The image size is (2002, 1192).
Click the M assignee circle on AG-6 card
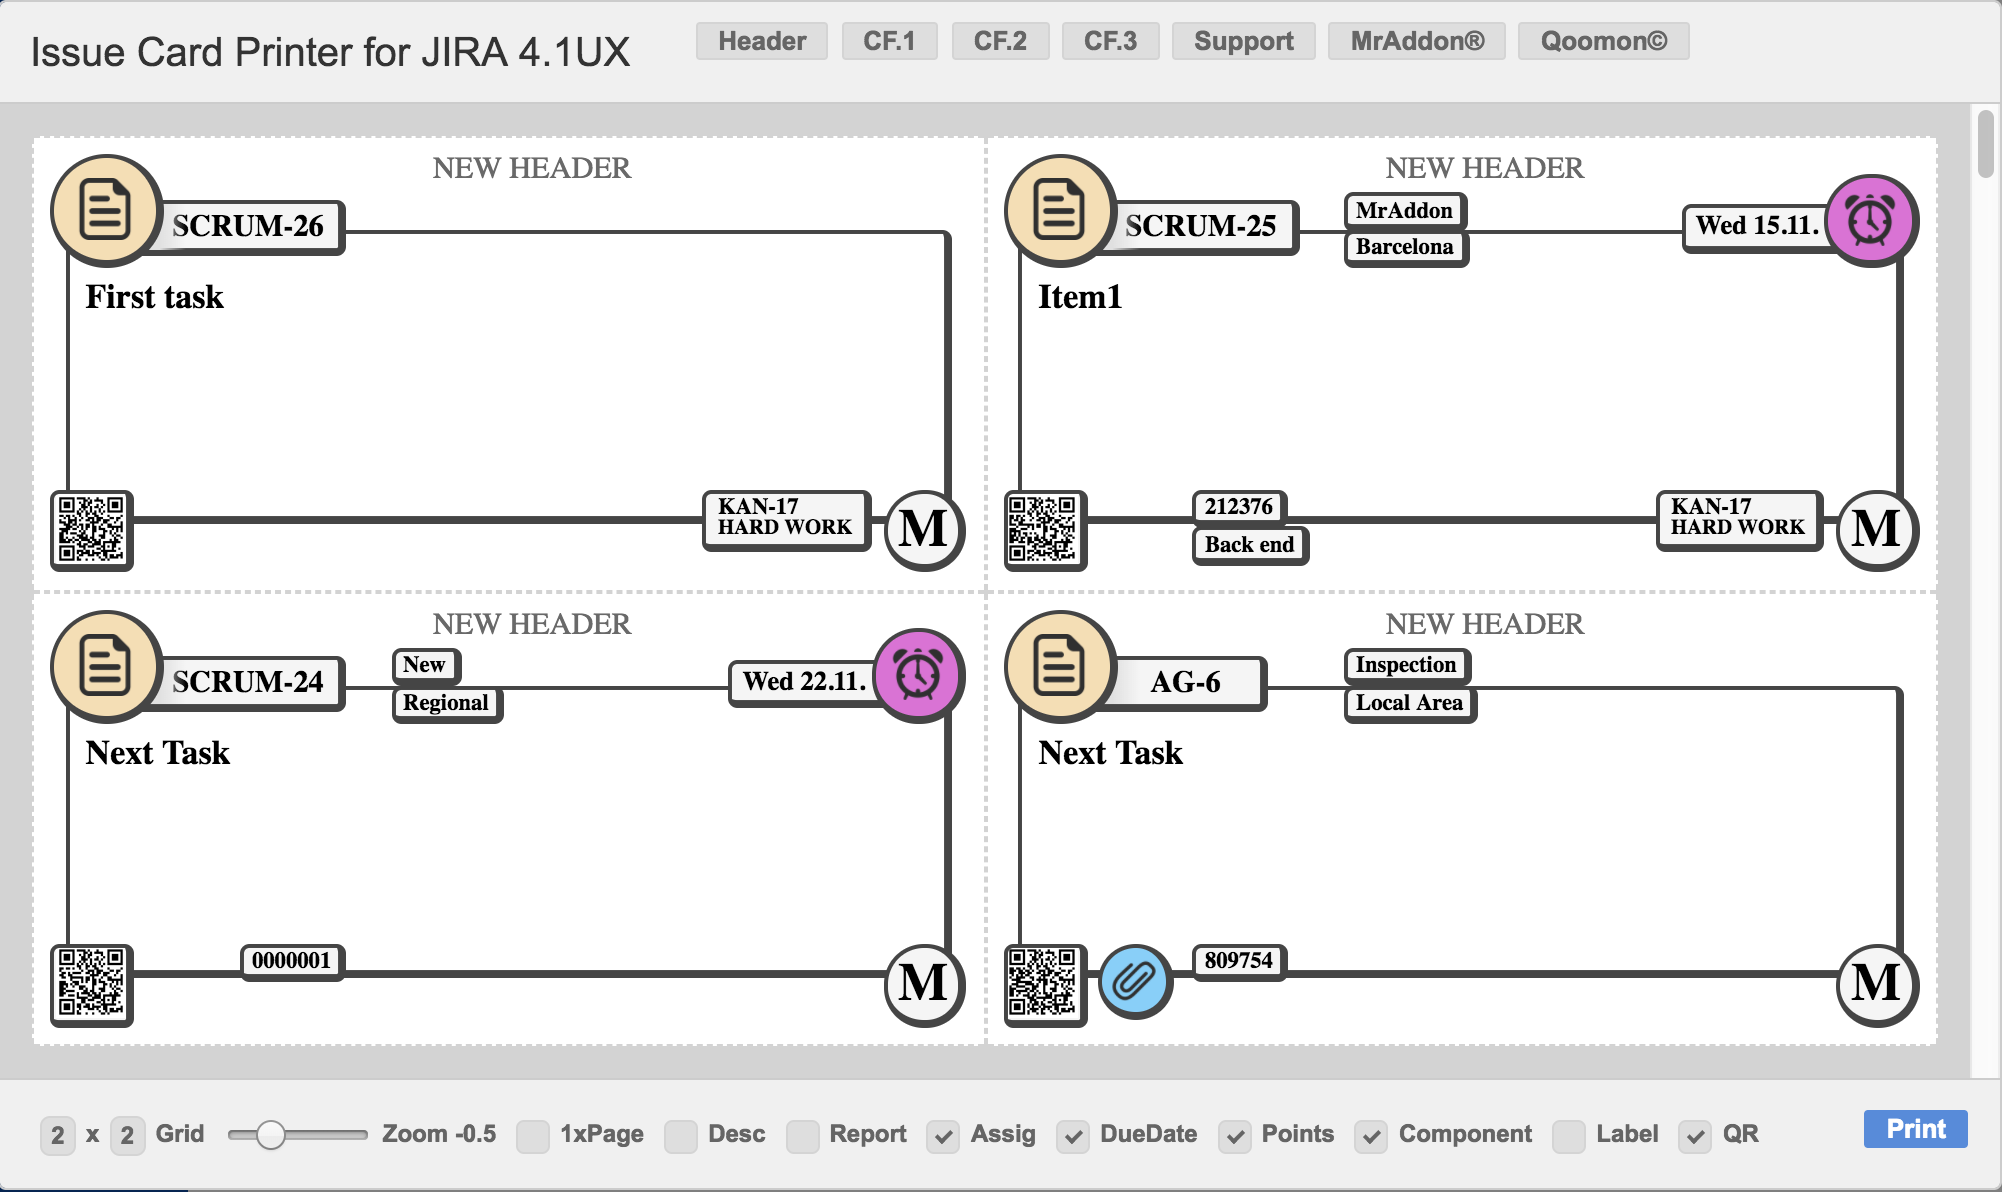pyautogui.click(x=1876, y=984)
